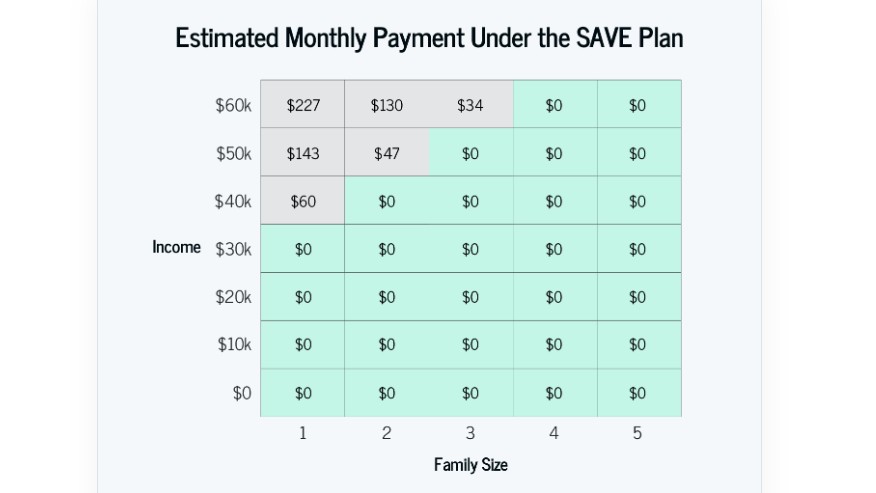The width and height of the screenshot is (876, 493).
Task: Select the $130 payment cell
Action: pyautogui.click(x=387, y=105)
